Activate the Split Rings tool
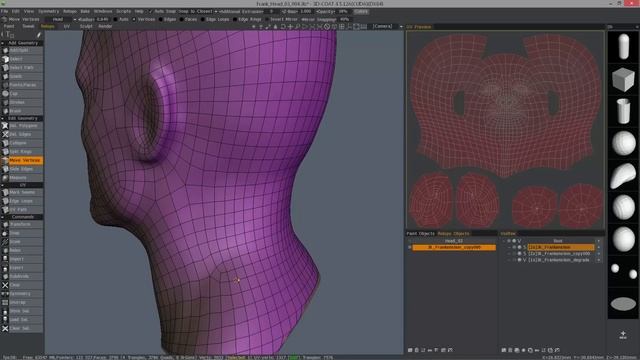640x360 pixels. 22,151
